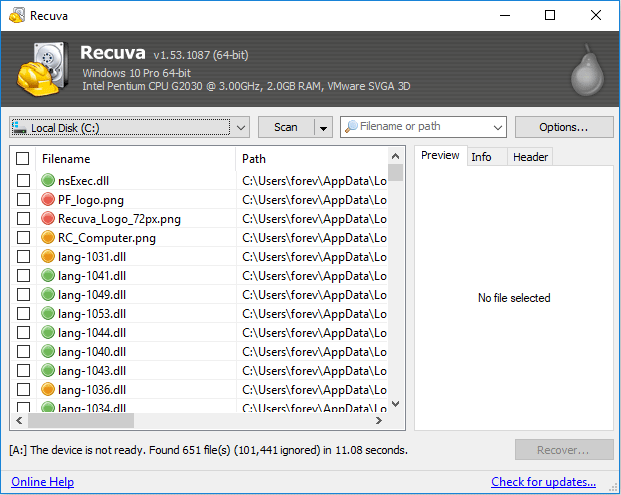The height and width of the screenshot is (495, 621).
Task: Click the green status dot beside lang-1043.dll
Action: 48,370
